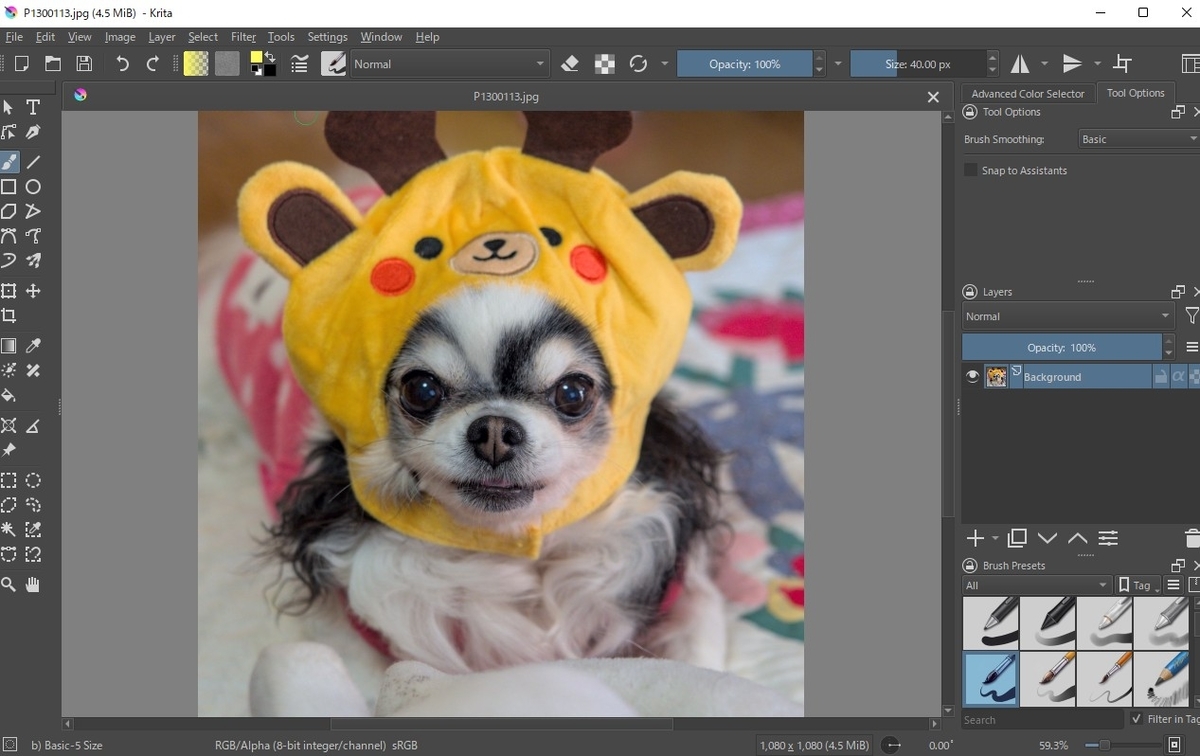Click the Undo arrow in toolbar

coord(122,64)
